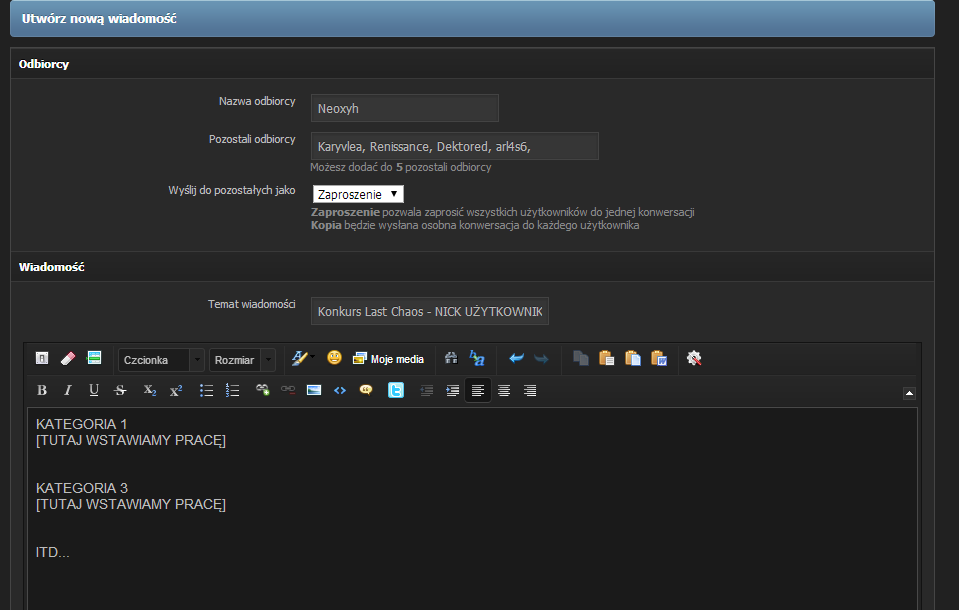The width and height of the screenshot is (959, 610).
Task: Click the editor settings gear icon
Action: 694,359
